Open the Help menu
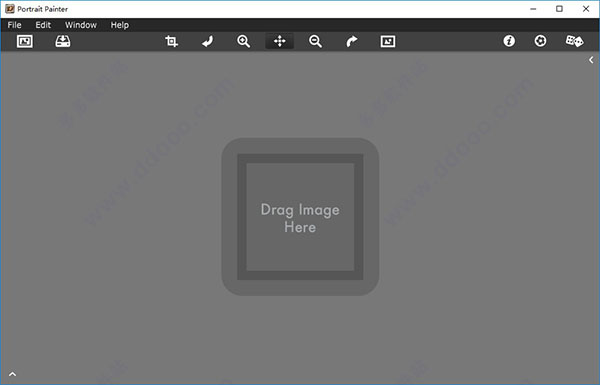The width and height of the screenshot is (600, 385). 120,25
